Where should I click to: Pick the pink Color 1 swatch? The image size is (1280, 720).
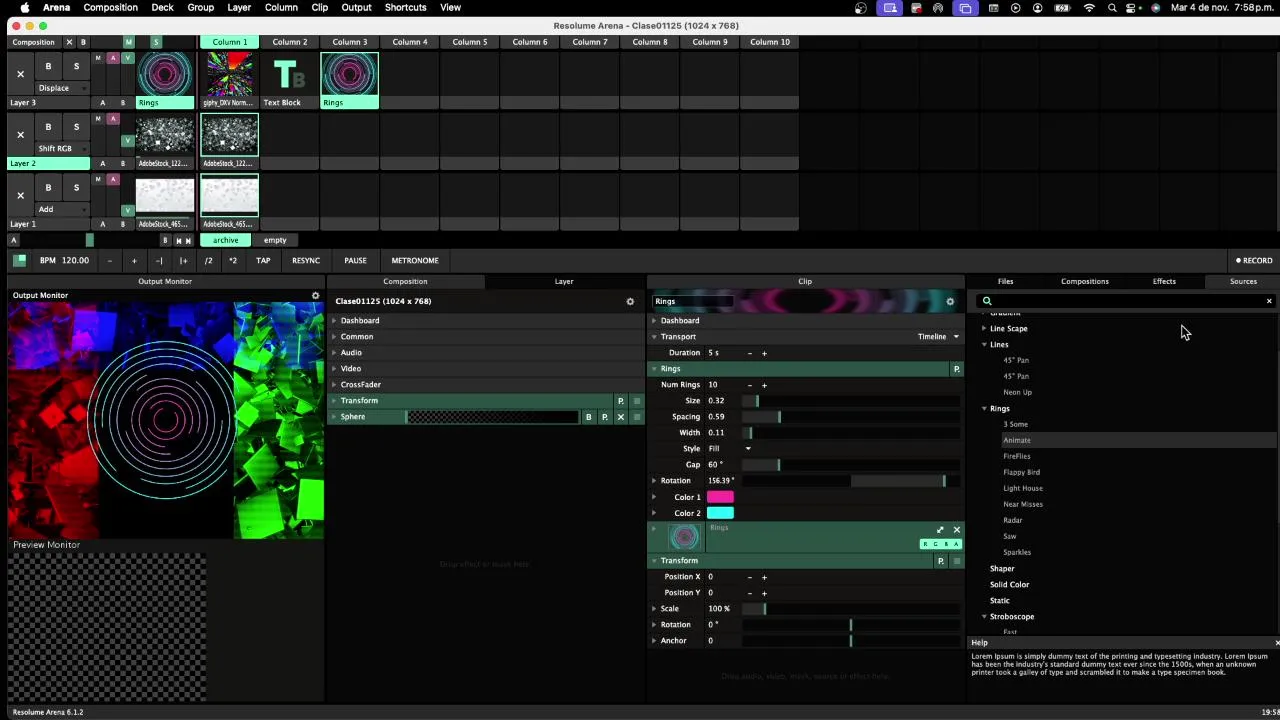(720, 497)
